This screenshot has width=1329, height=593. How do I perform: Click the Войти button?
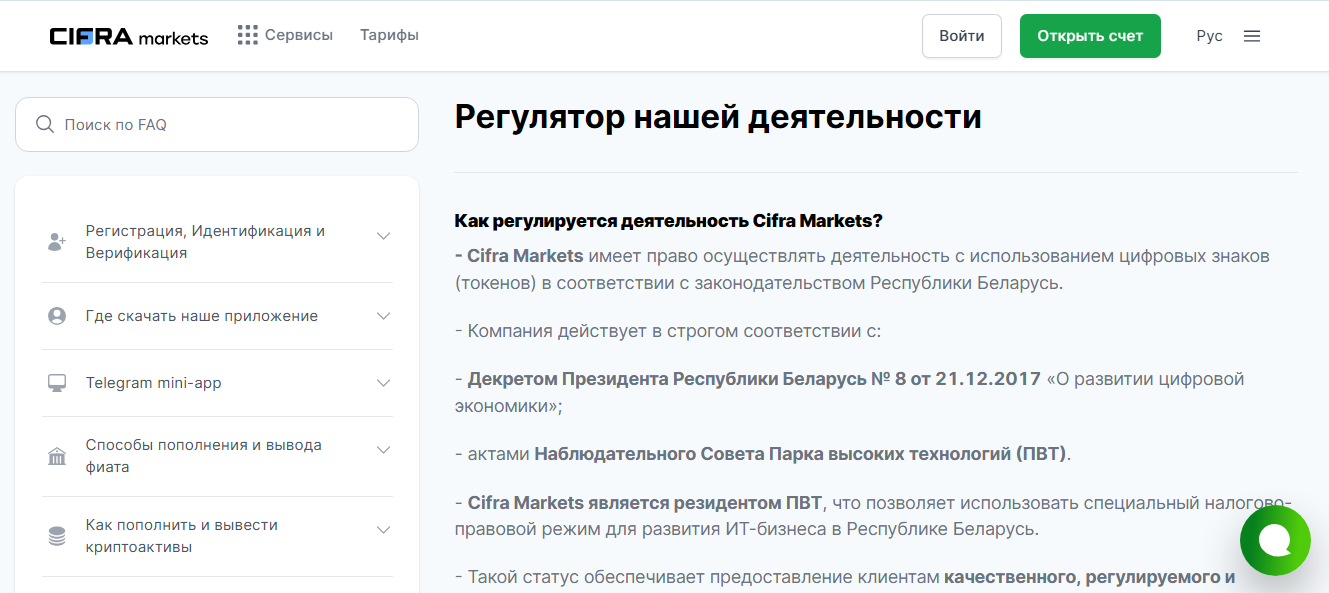961,35
